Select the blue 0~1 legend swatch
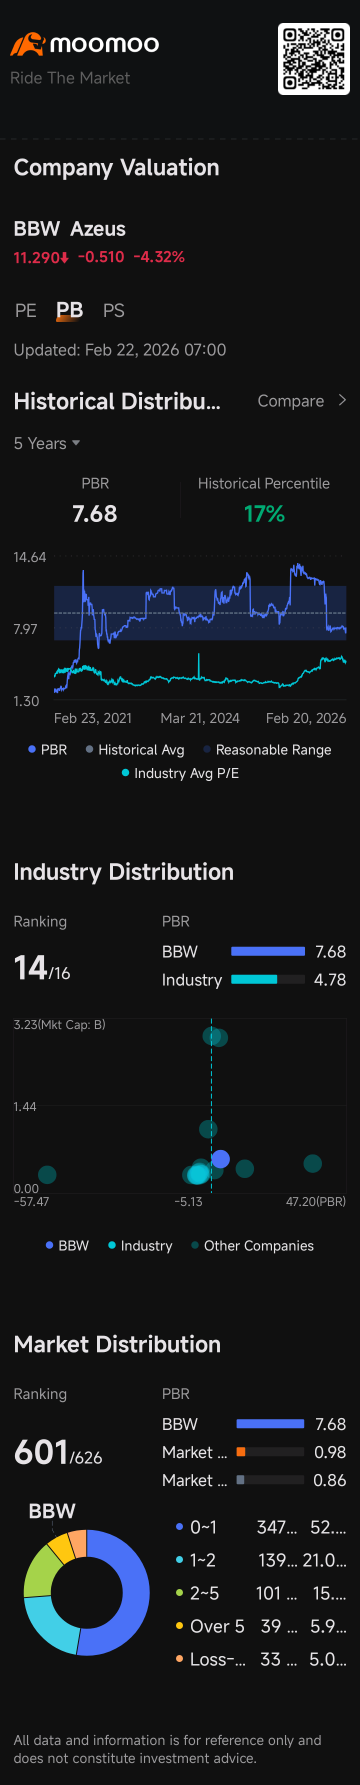Viewport: 360px width, 1785px height. pos(179,1527)
